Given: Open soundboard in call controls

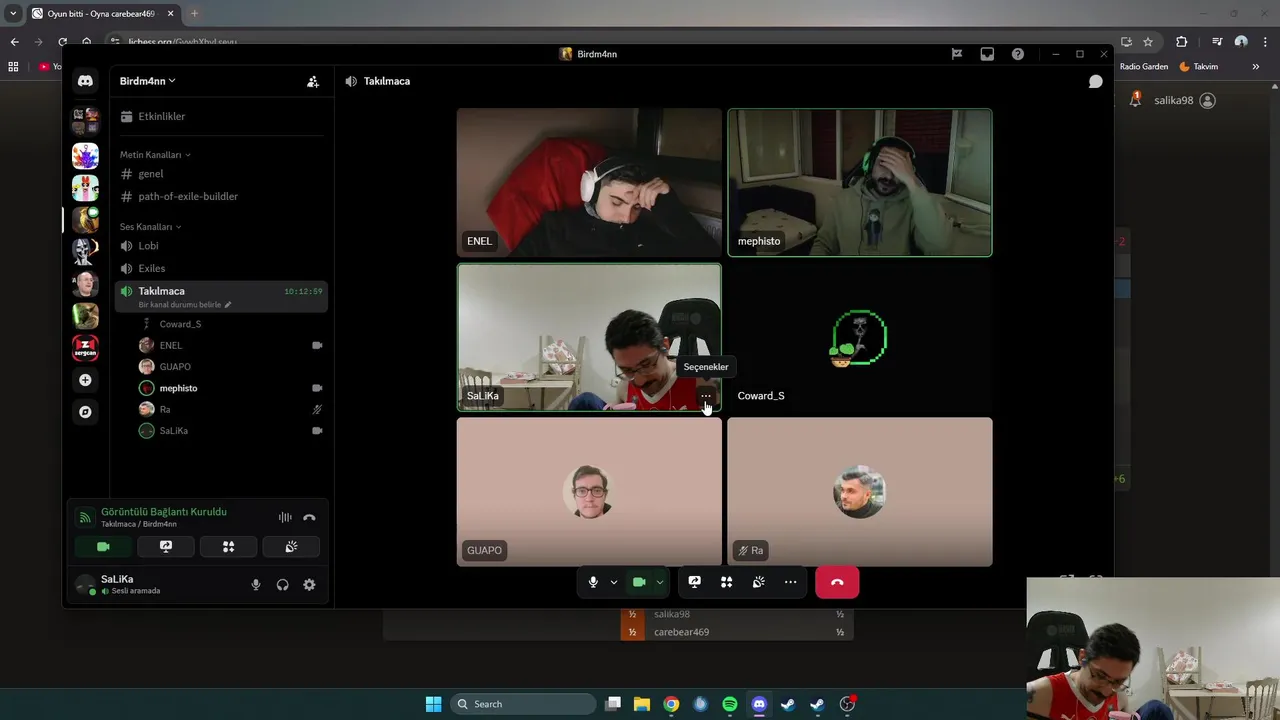Looking at the screenshot, I should tap(758, 582).
